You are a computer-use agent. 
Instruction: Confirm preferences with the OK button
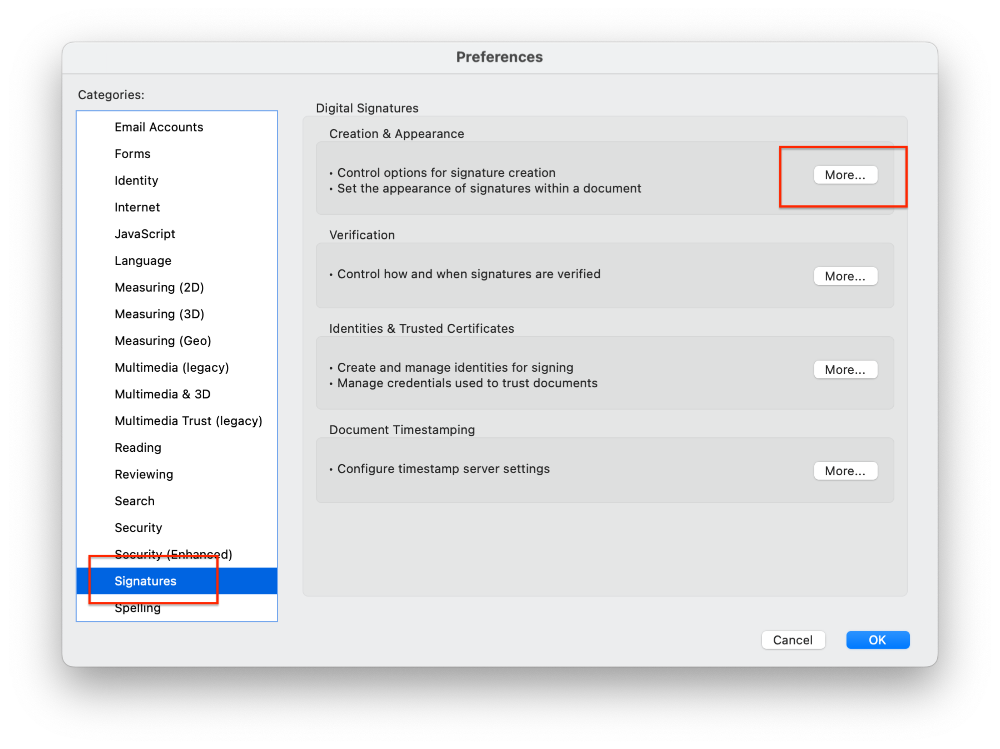coord(877,640)
